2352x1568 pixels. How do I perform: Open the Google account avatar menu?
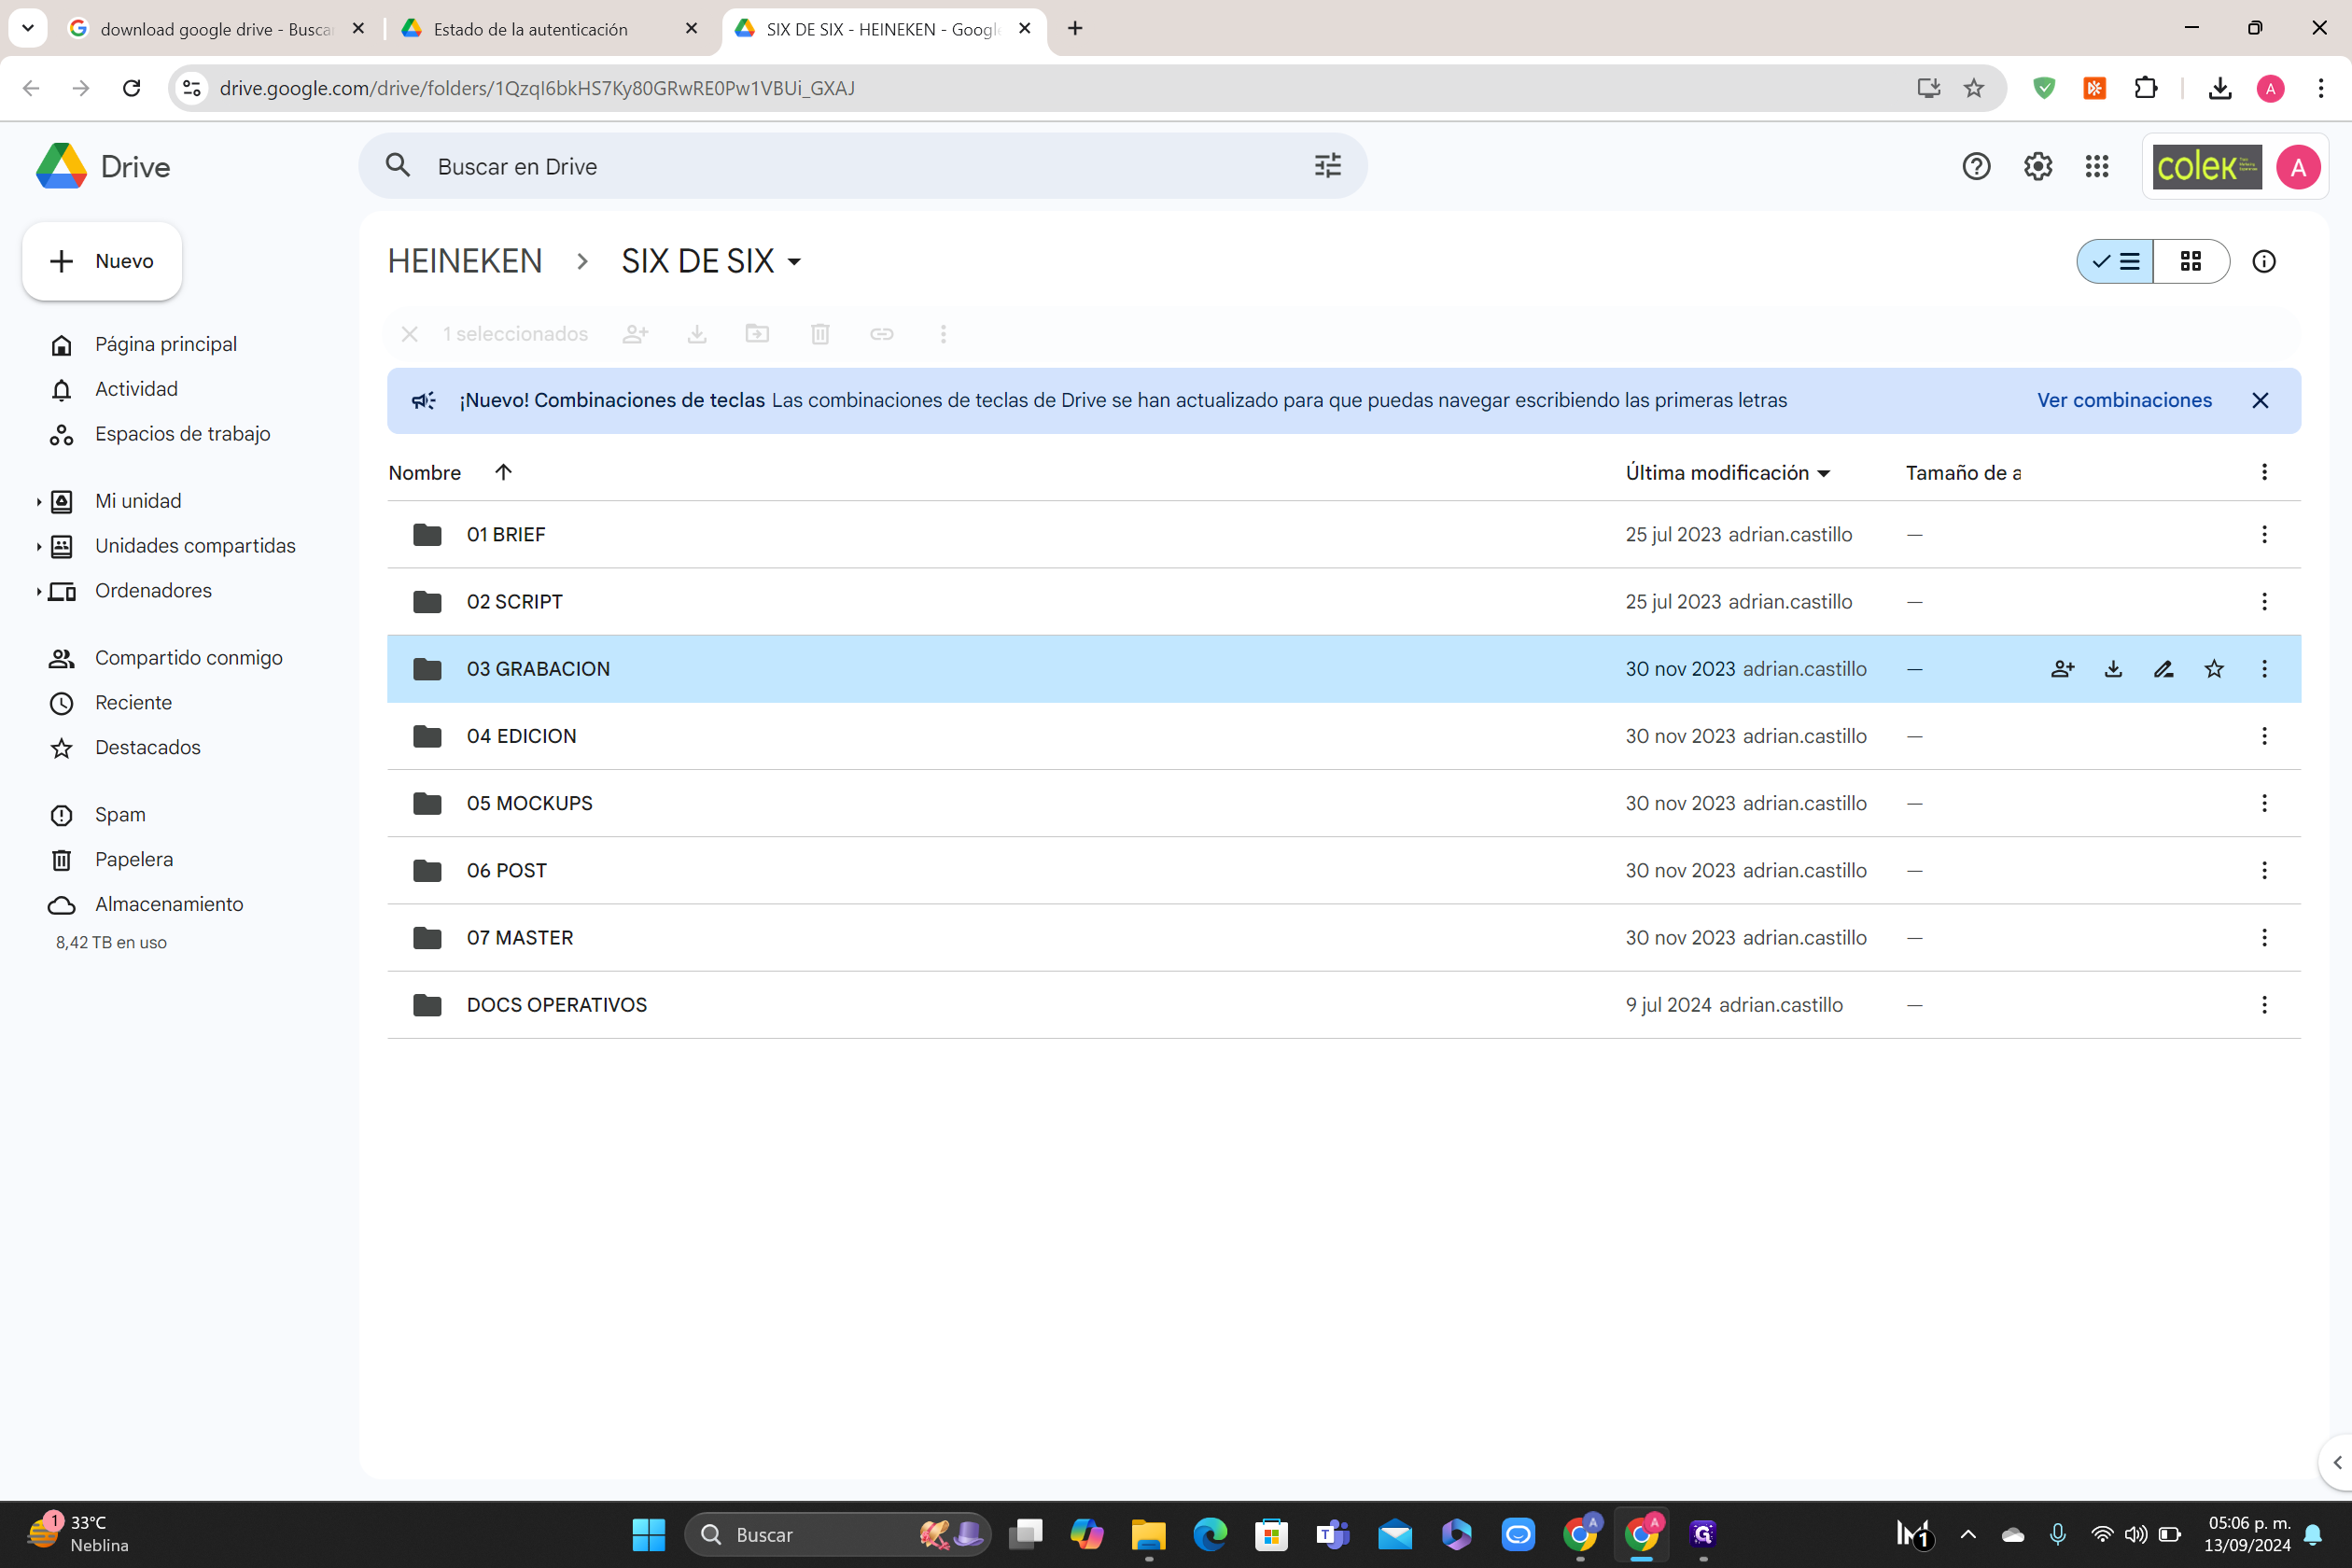tap(2298, 167)
